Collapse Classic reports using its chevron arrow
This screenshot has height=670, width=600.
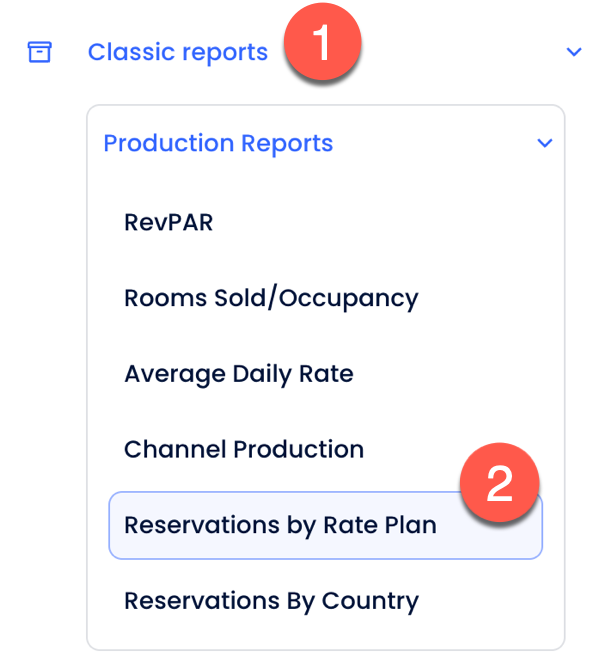573,52
